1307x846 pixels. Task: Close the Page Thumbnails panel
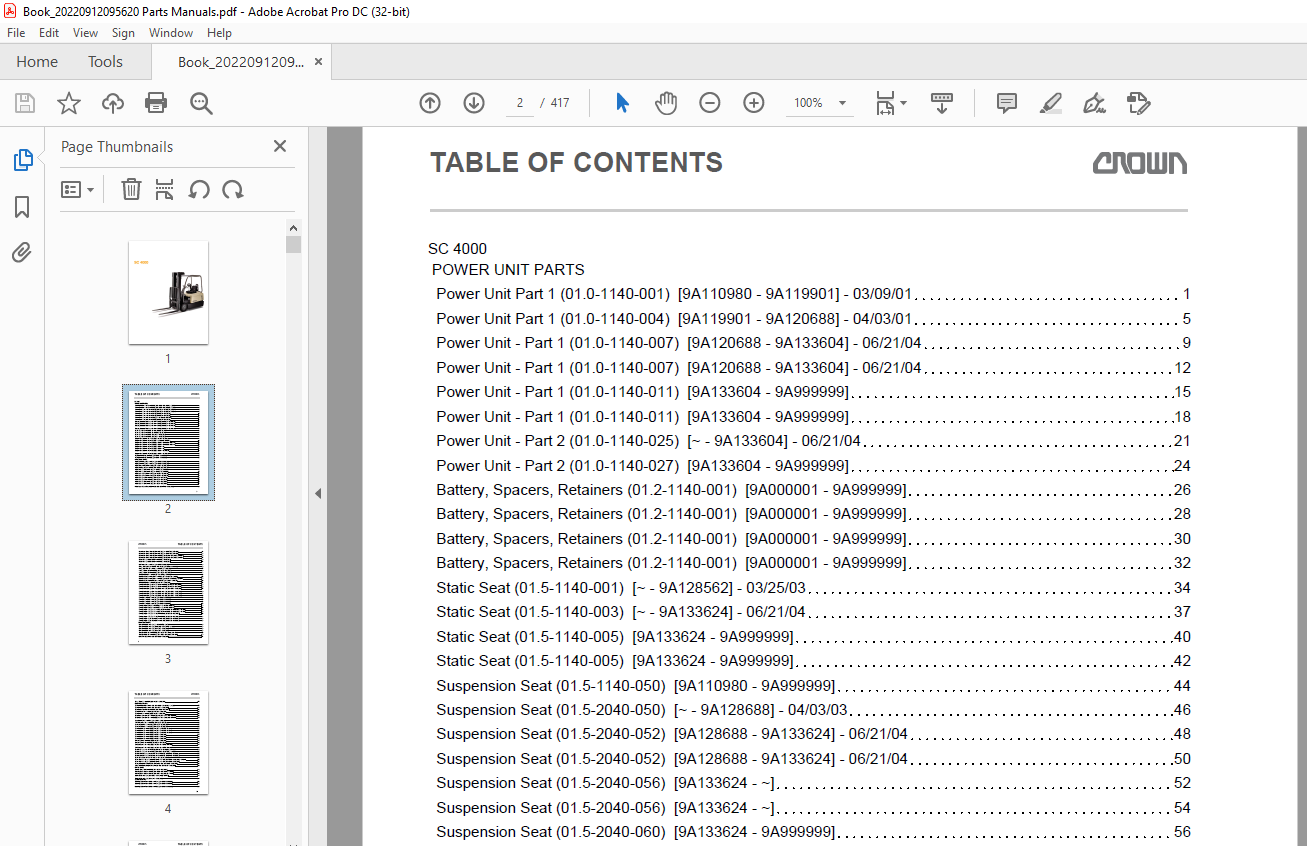pyautogui.click(x=280, y=146)
